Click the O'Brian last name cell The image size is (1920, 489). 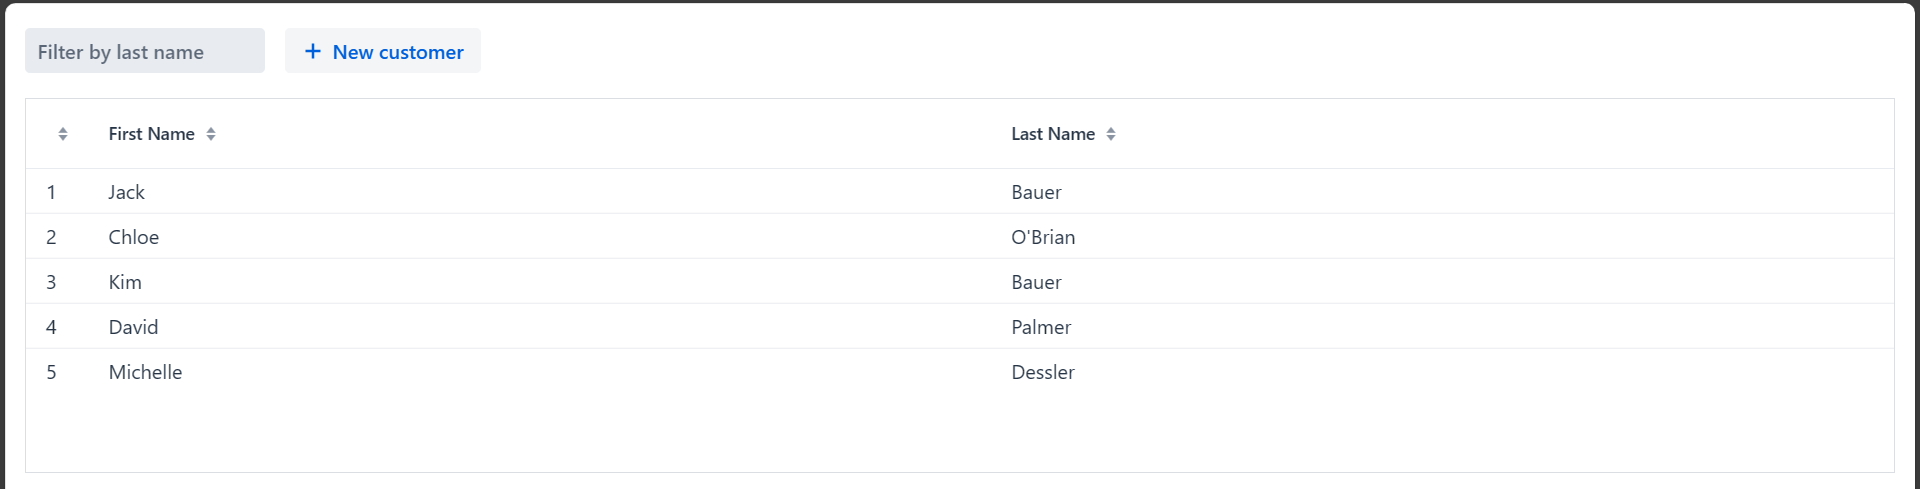[x=1043, y=237]
